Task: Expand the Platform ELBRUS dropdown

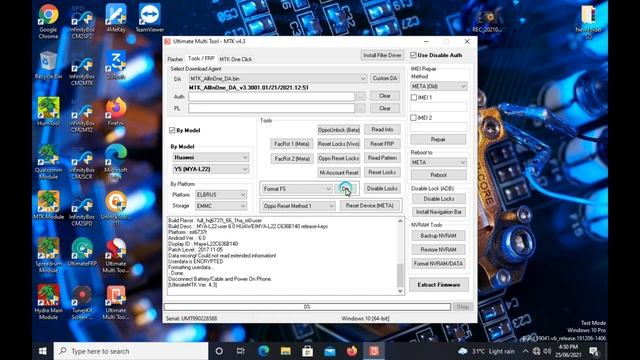Action: 221,195
